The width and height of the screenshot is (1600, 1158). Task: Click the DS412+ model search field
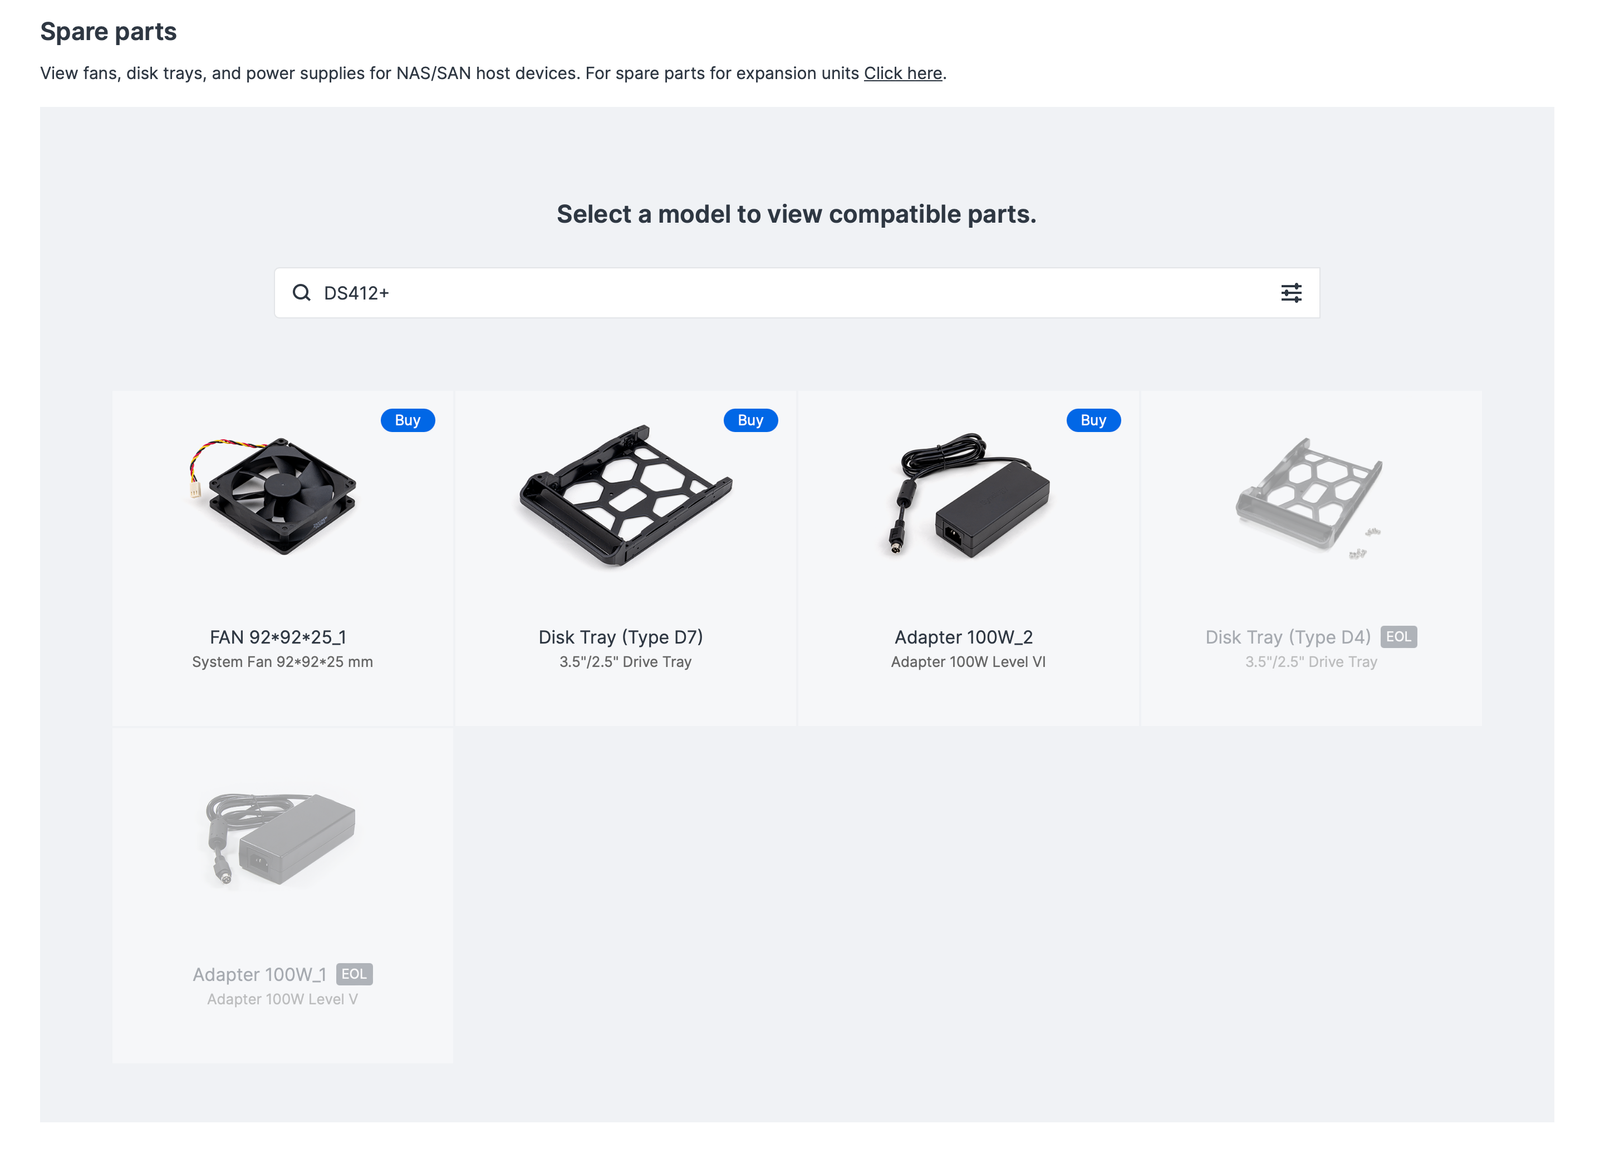click(x=797, y=293)
